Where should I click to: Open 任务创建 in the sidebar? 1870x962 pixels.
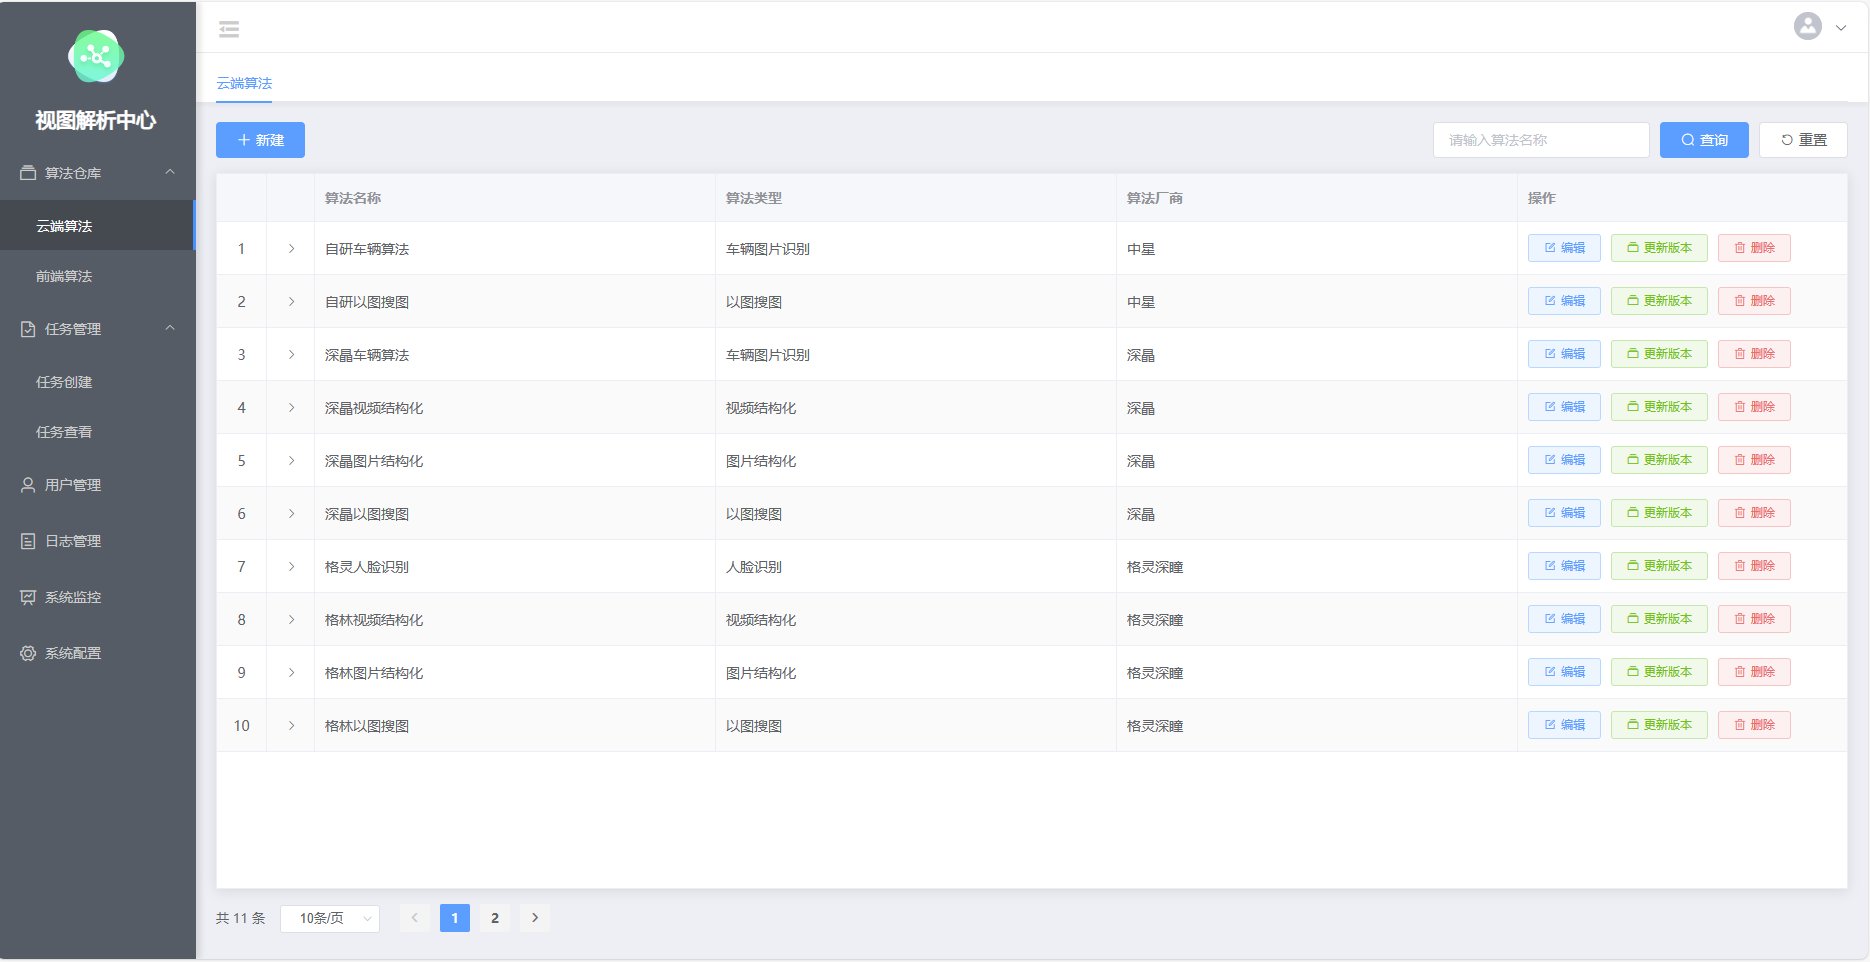pos(97,382)
